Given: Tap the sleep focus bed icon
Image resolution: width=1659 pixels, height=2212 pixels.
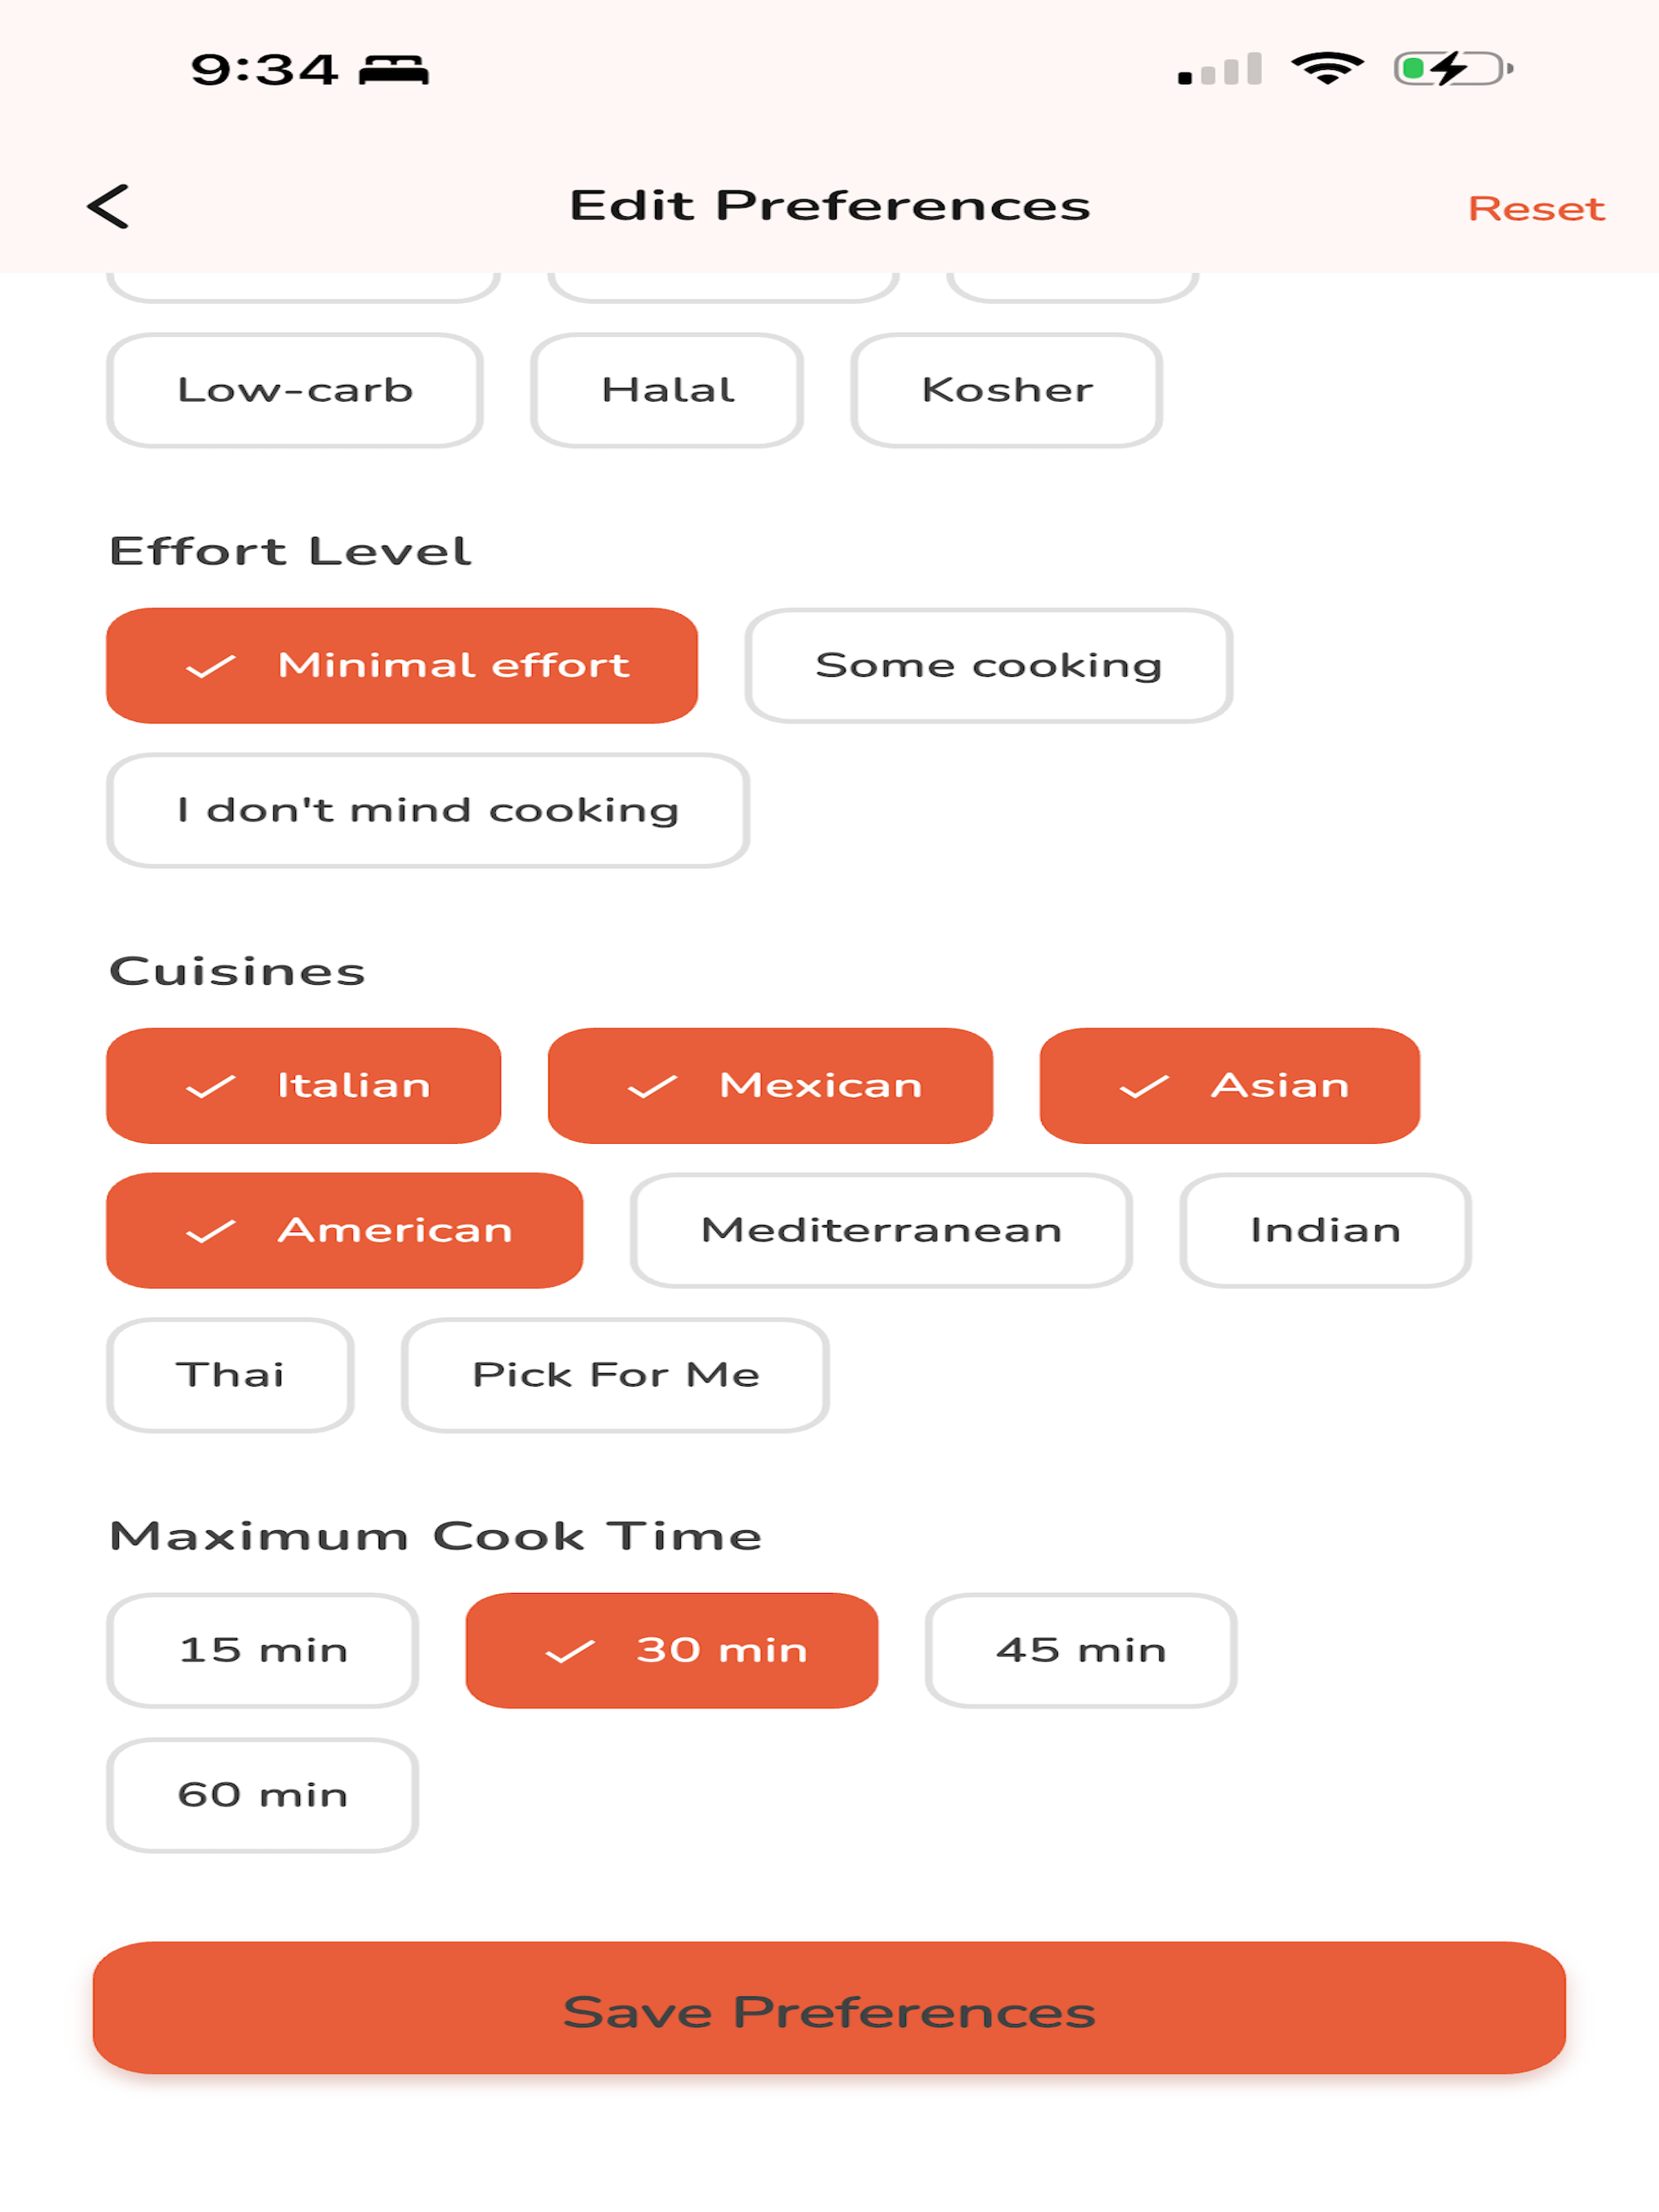Looking at the screenshot, I should click(394, 70).
